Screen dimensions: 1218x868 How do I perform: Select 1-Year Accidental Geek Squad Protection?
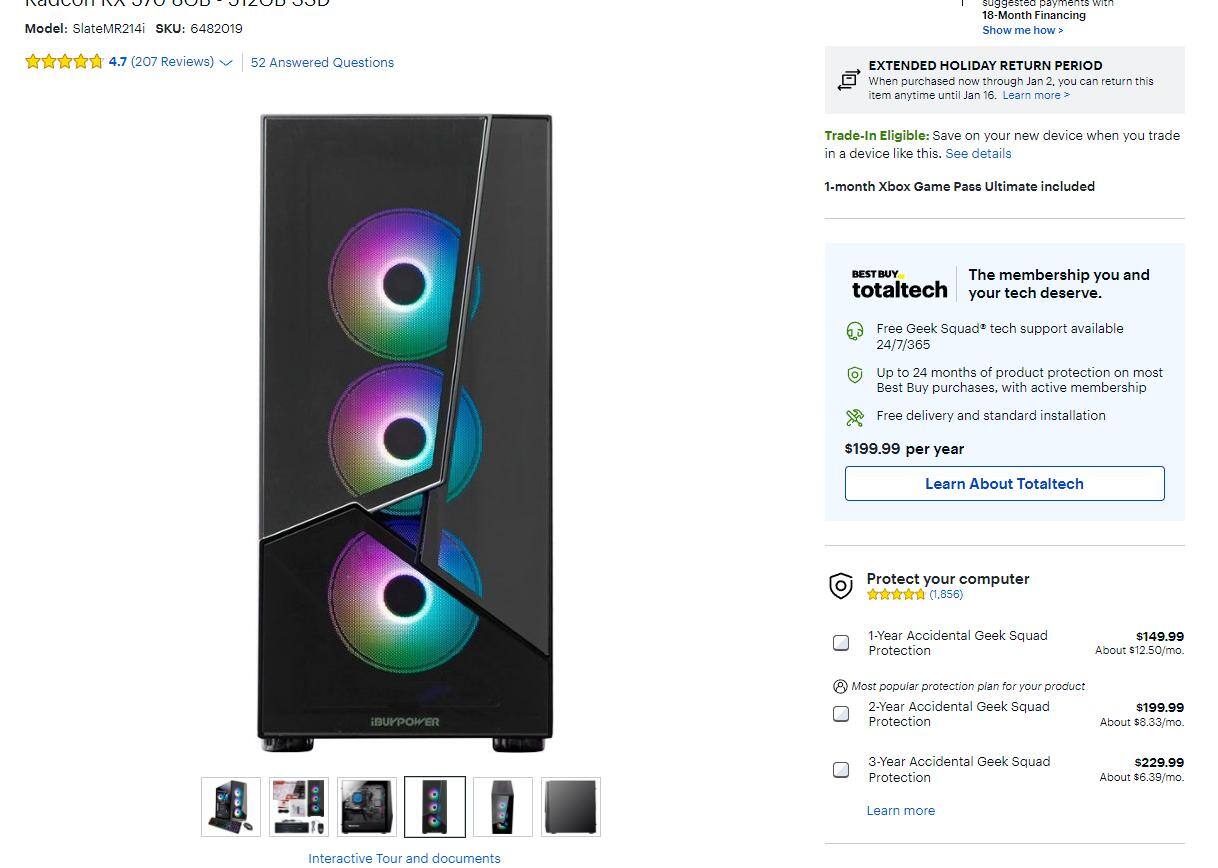pyautogui.click(x=841, y=643)
